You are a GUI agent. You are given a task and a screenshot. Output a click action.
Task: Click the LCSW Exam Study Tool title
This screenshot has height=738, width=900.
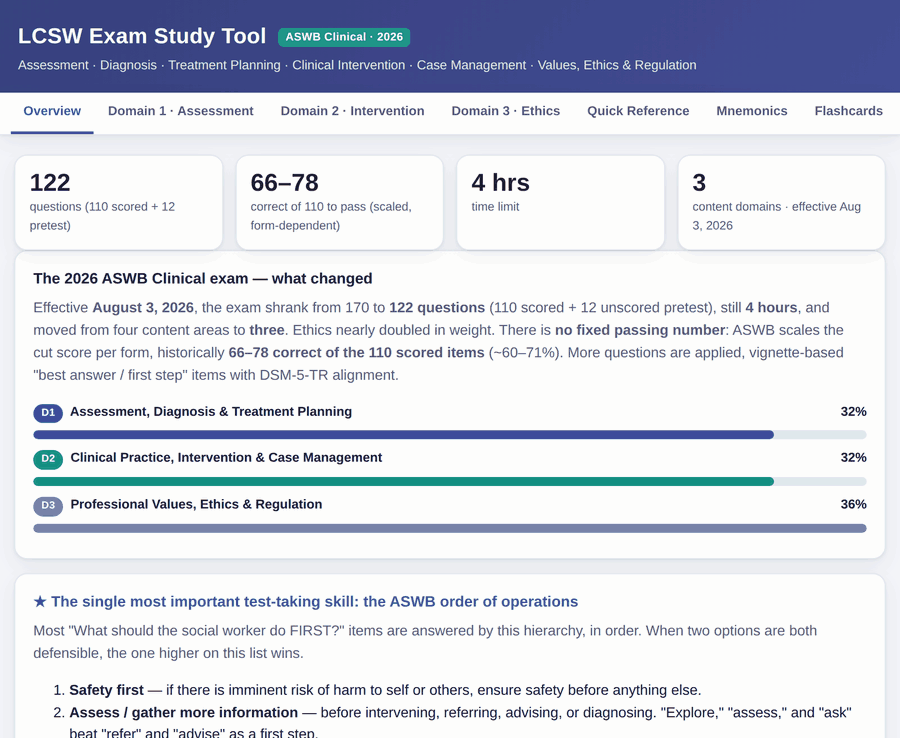(x=142, y=36)
